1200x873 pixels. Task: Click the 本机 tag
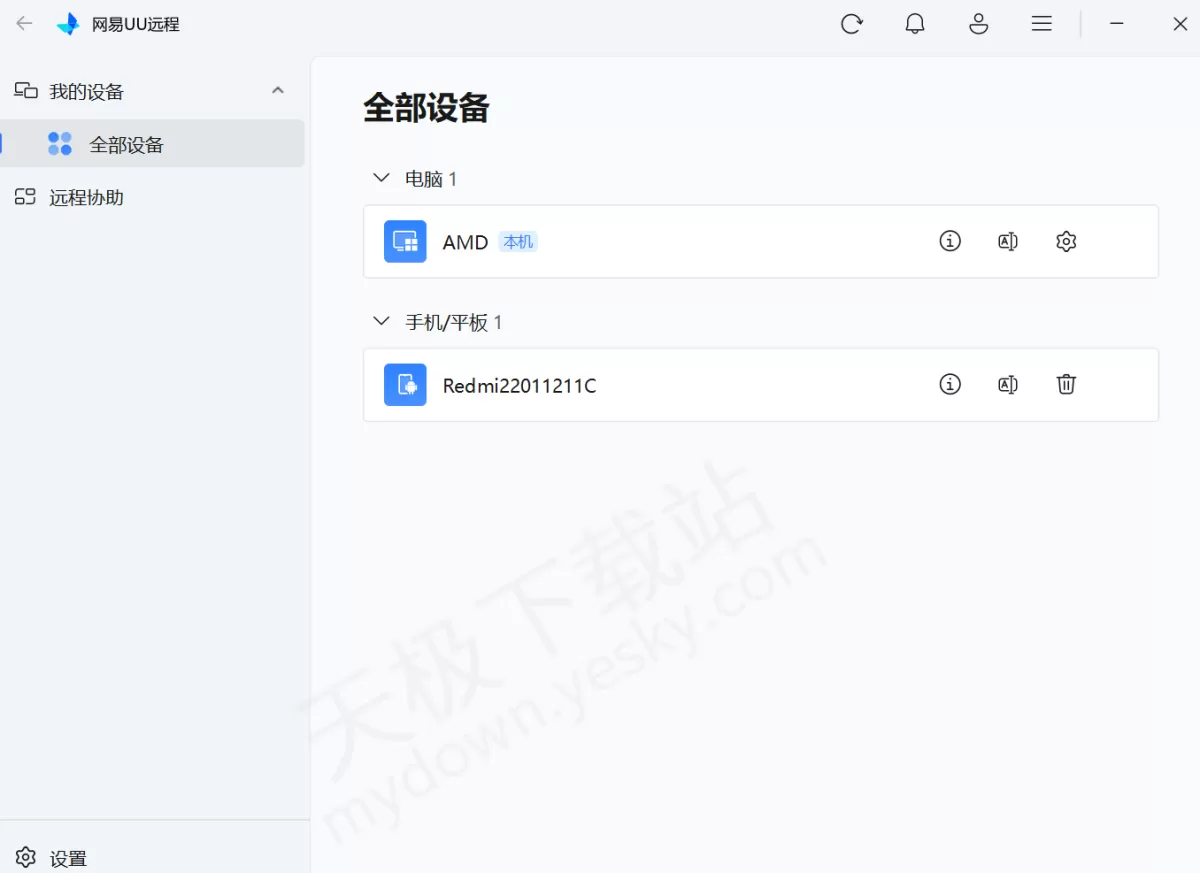518,242
